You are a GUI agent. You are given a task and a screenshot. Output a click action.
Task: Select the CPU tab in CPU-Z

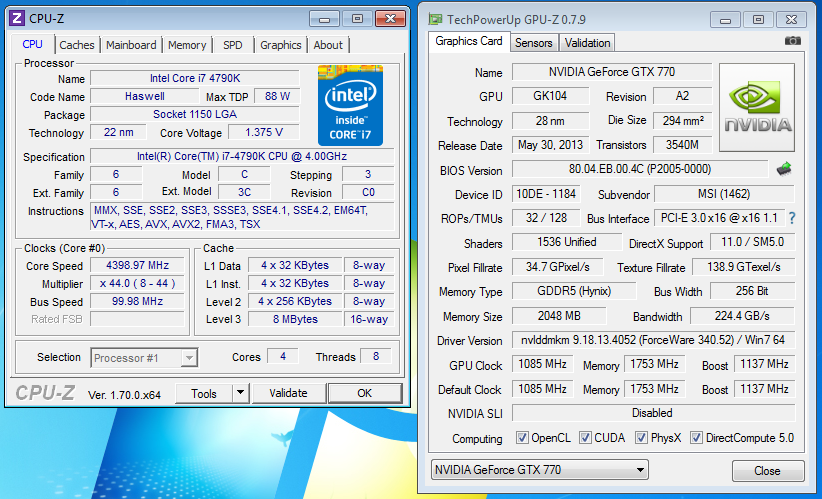tap(33, 44)
